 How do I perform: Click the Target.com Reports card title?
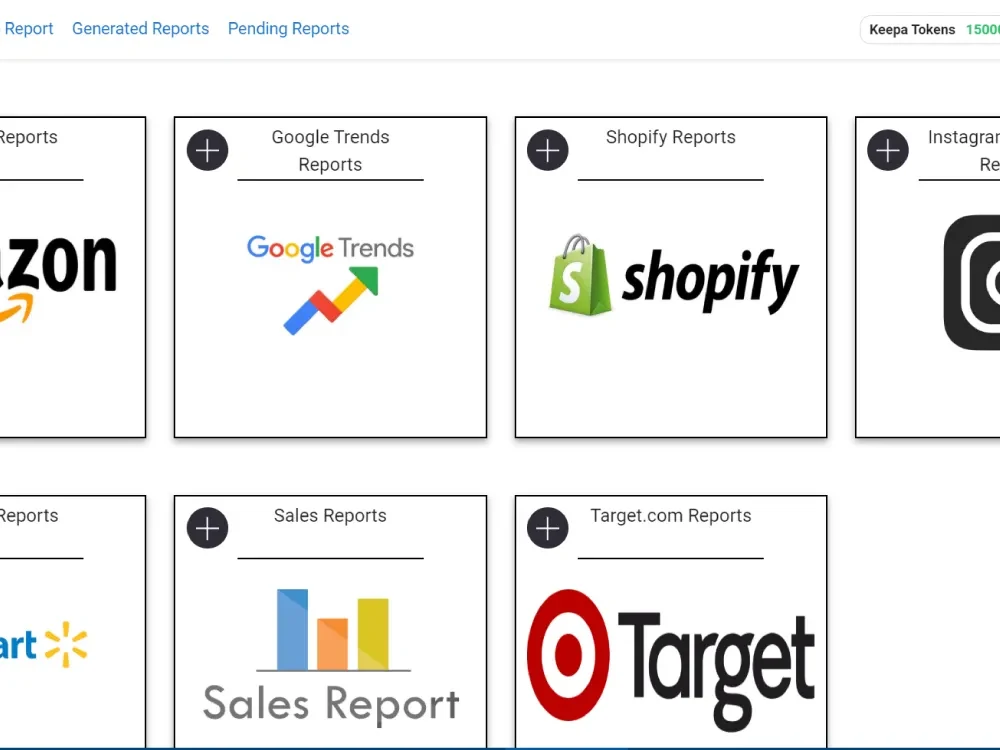click(671, 515)
